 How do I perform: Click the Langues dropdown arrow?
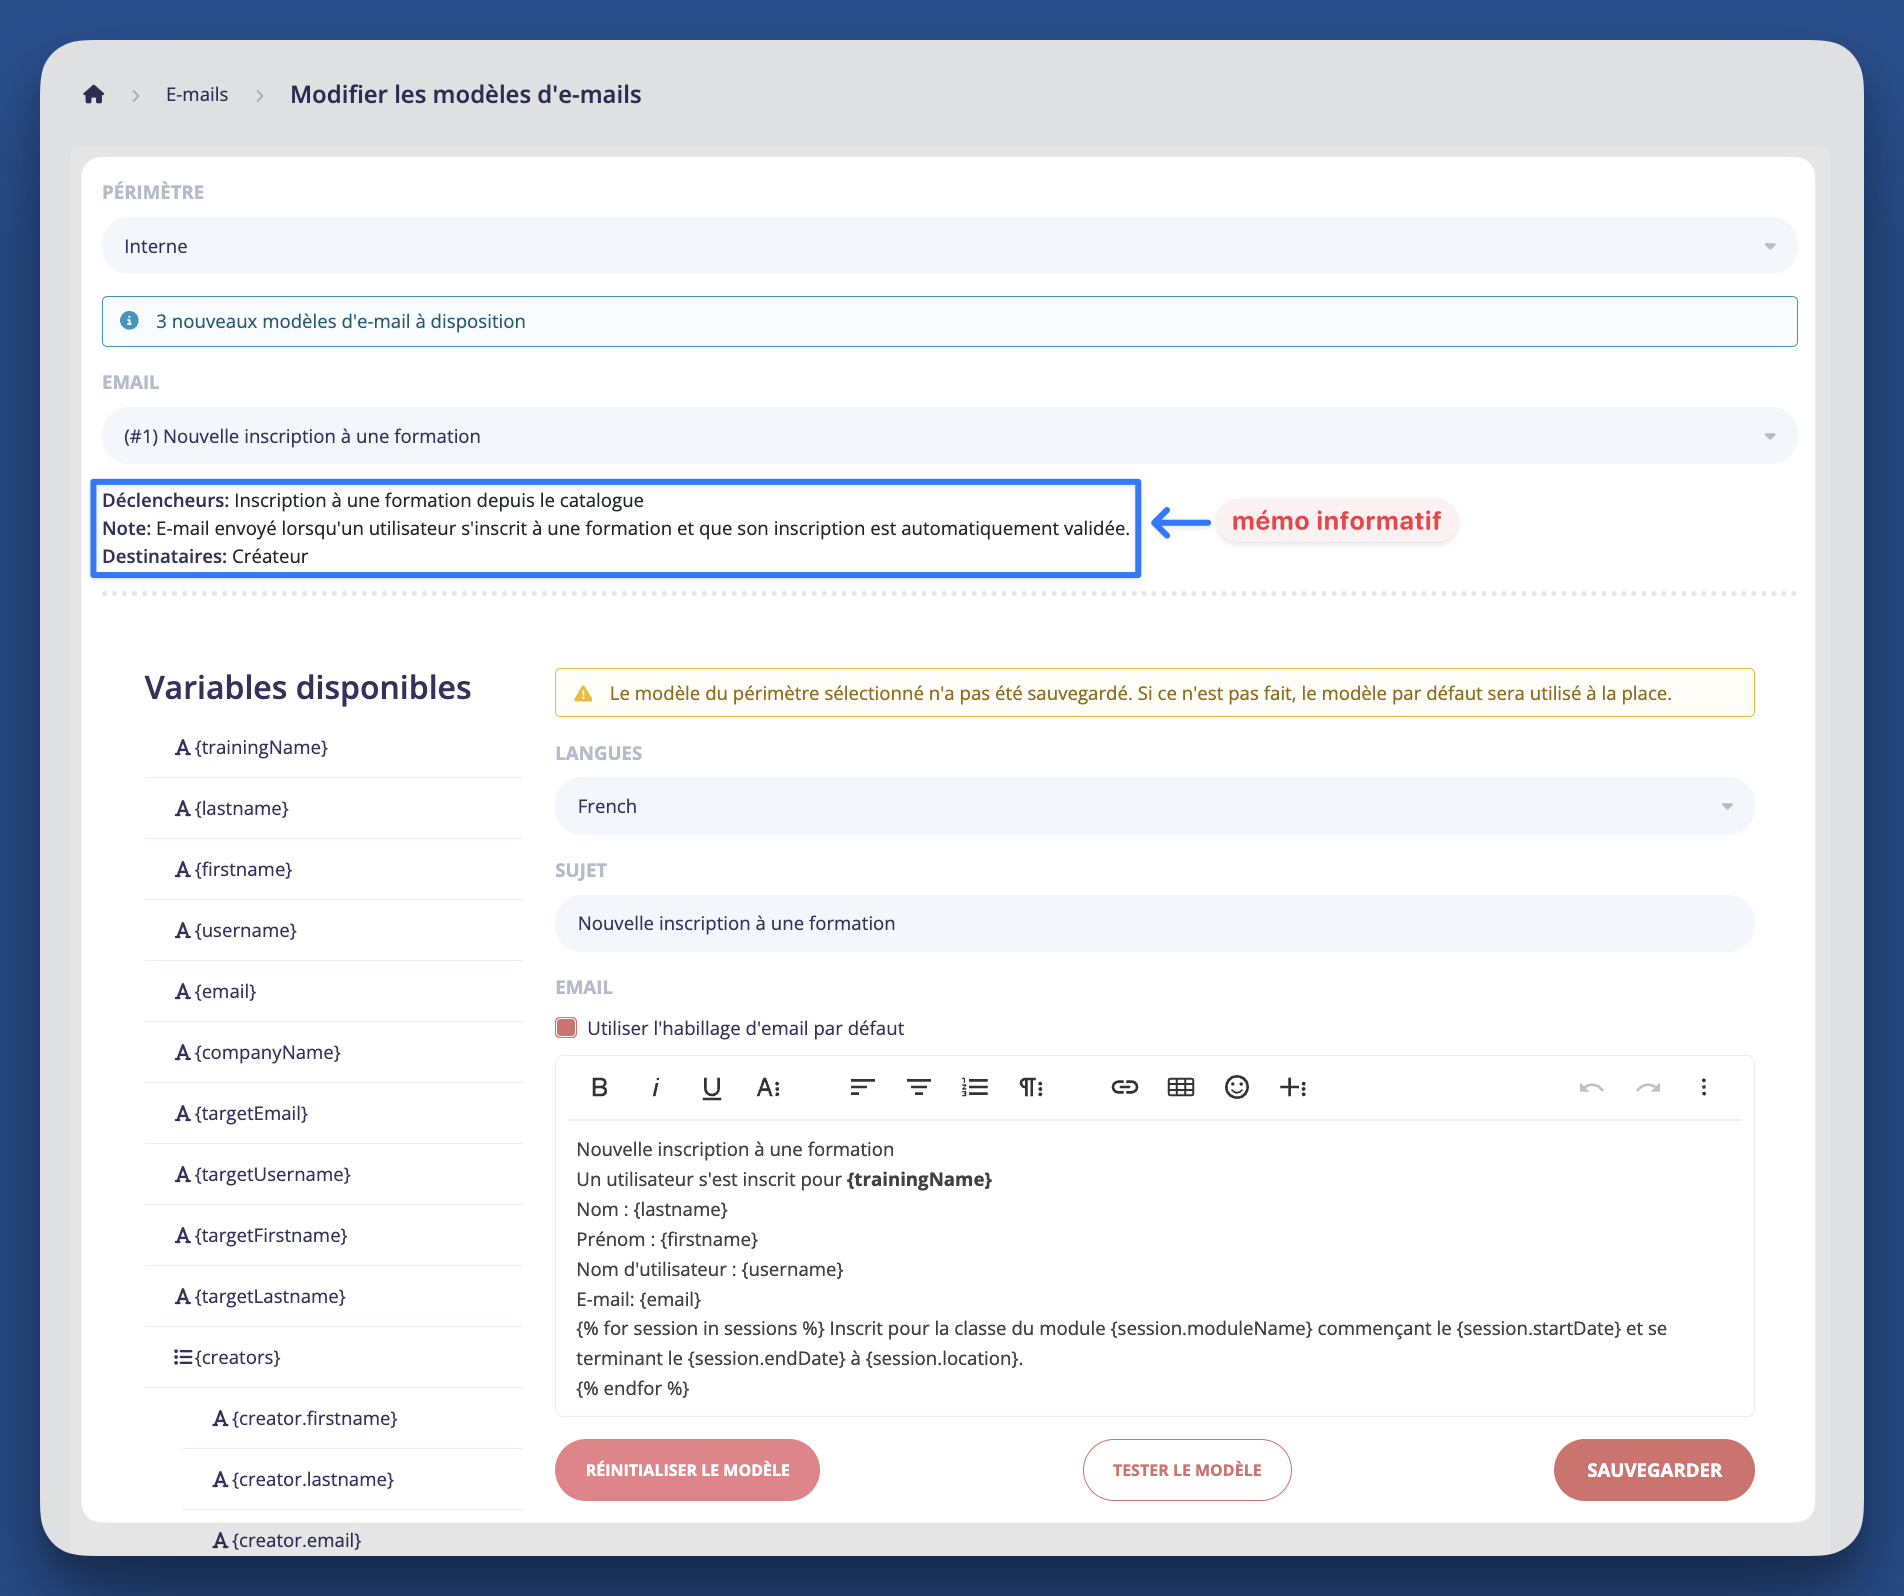(x=1727, y=806)
